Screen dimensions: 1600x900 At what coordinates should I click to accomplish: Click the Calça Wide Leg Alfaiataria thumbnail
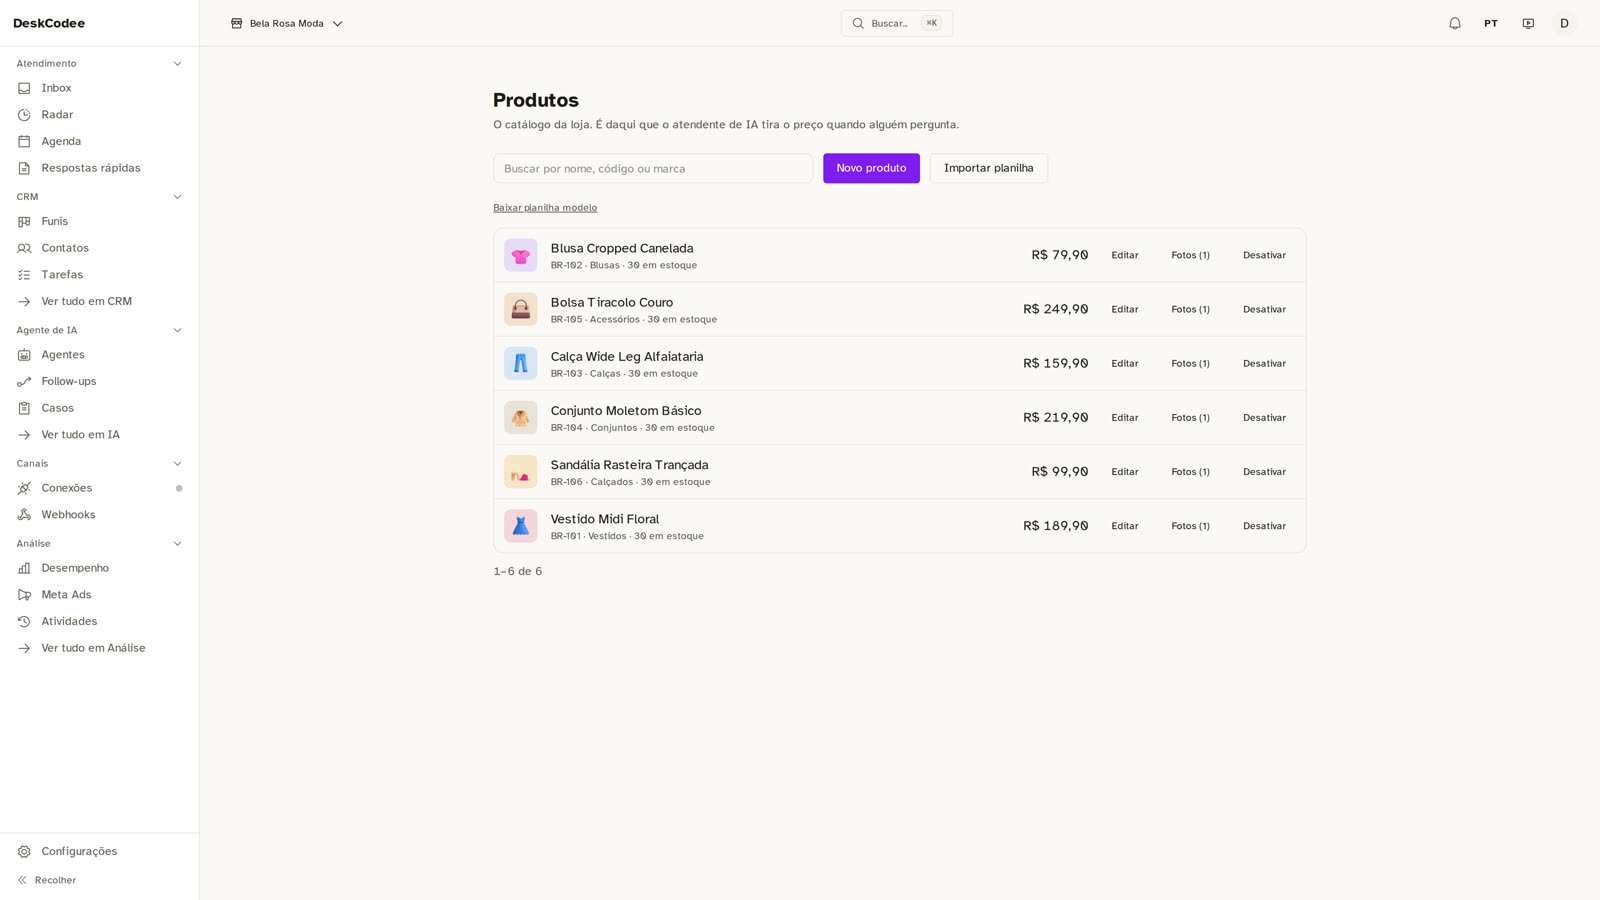(x=521, y=363)
